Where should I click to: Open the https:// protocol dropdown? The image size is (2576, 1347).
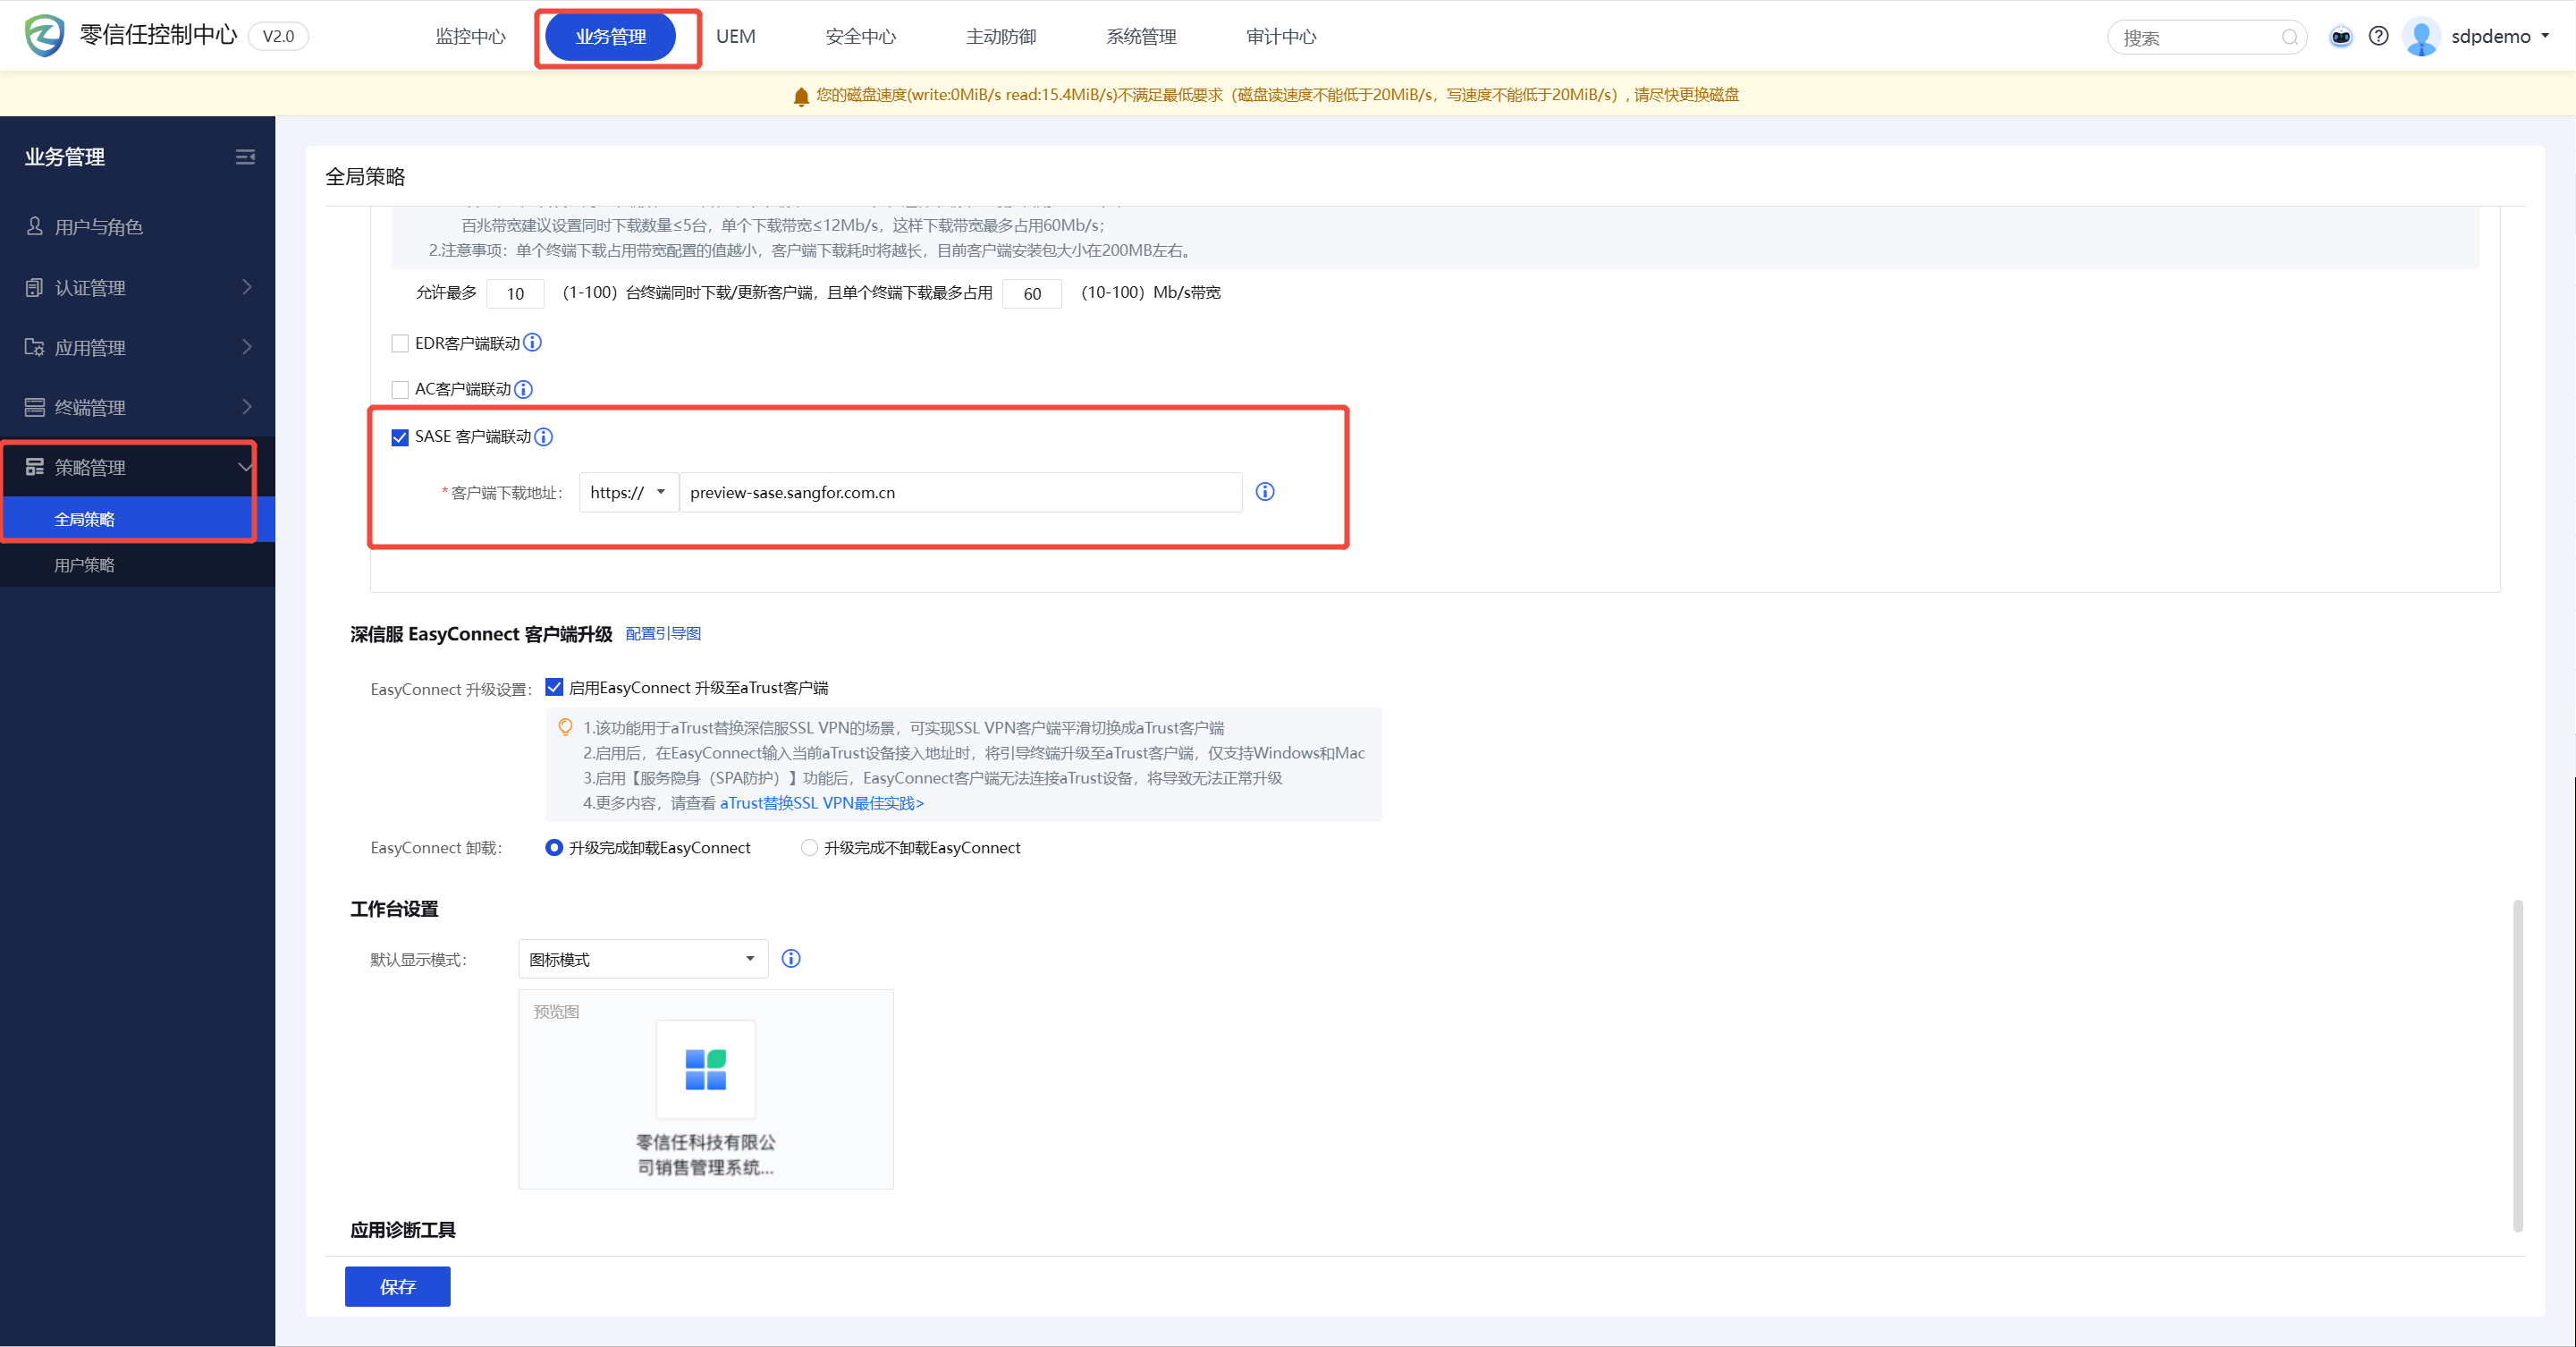628,493
